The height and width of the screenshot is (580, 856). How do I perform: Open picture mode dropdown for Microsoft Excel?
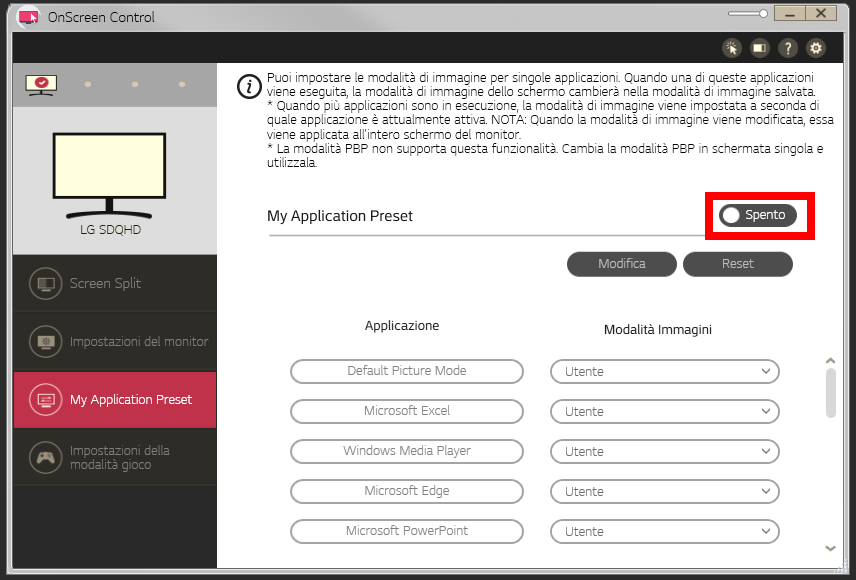664,411
